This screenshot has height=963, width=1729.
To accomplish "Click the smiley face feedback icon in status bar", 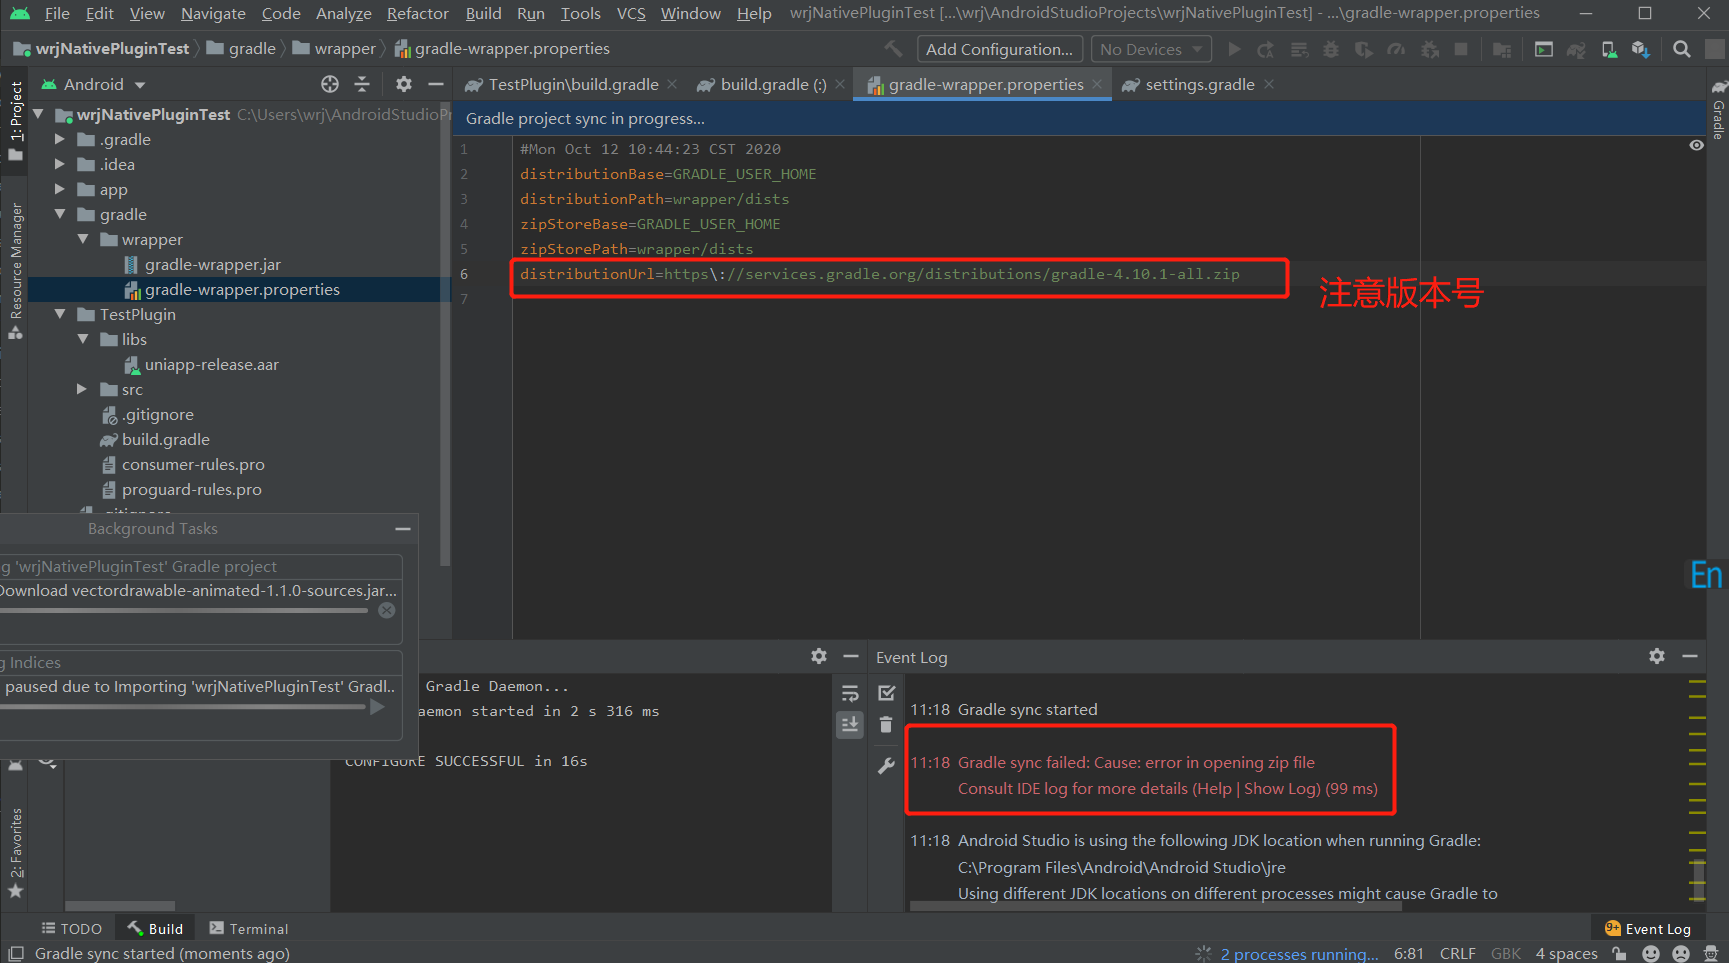I will (x=1651, y=953).
